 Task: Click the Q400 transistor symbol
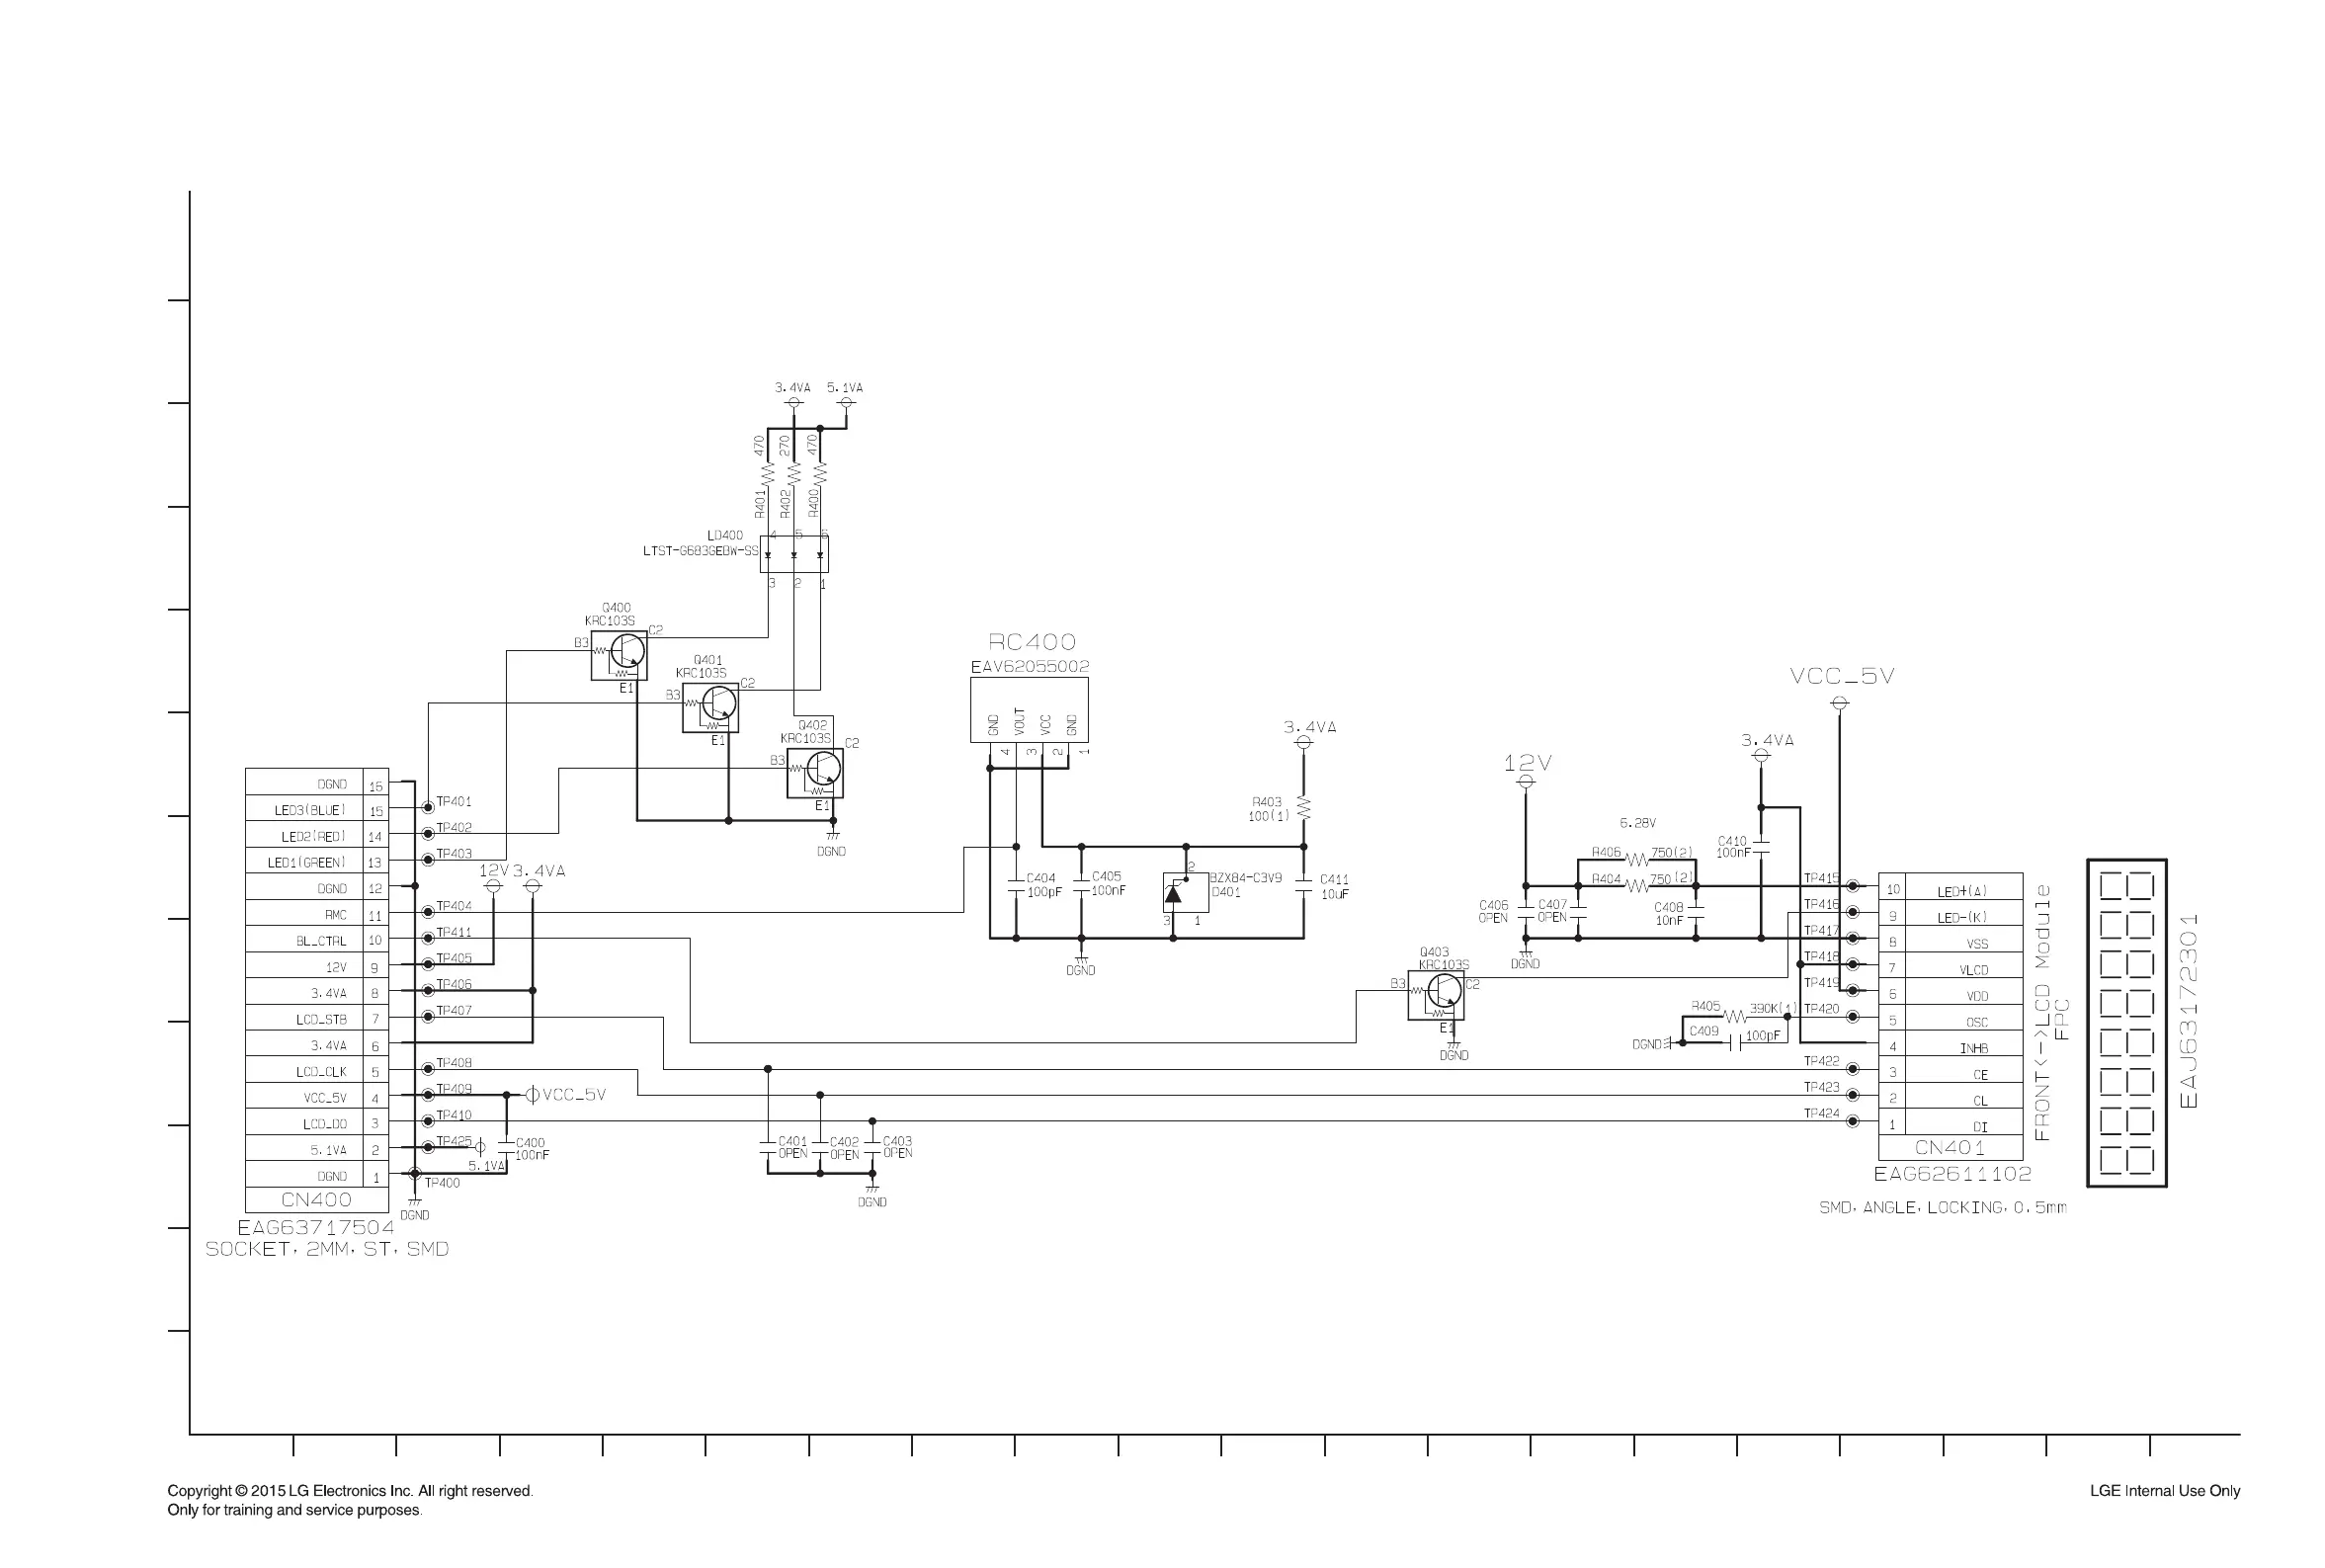pyautogui.click(x=627, y=652)
